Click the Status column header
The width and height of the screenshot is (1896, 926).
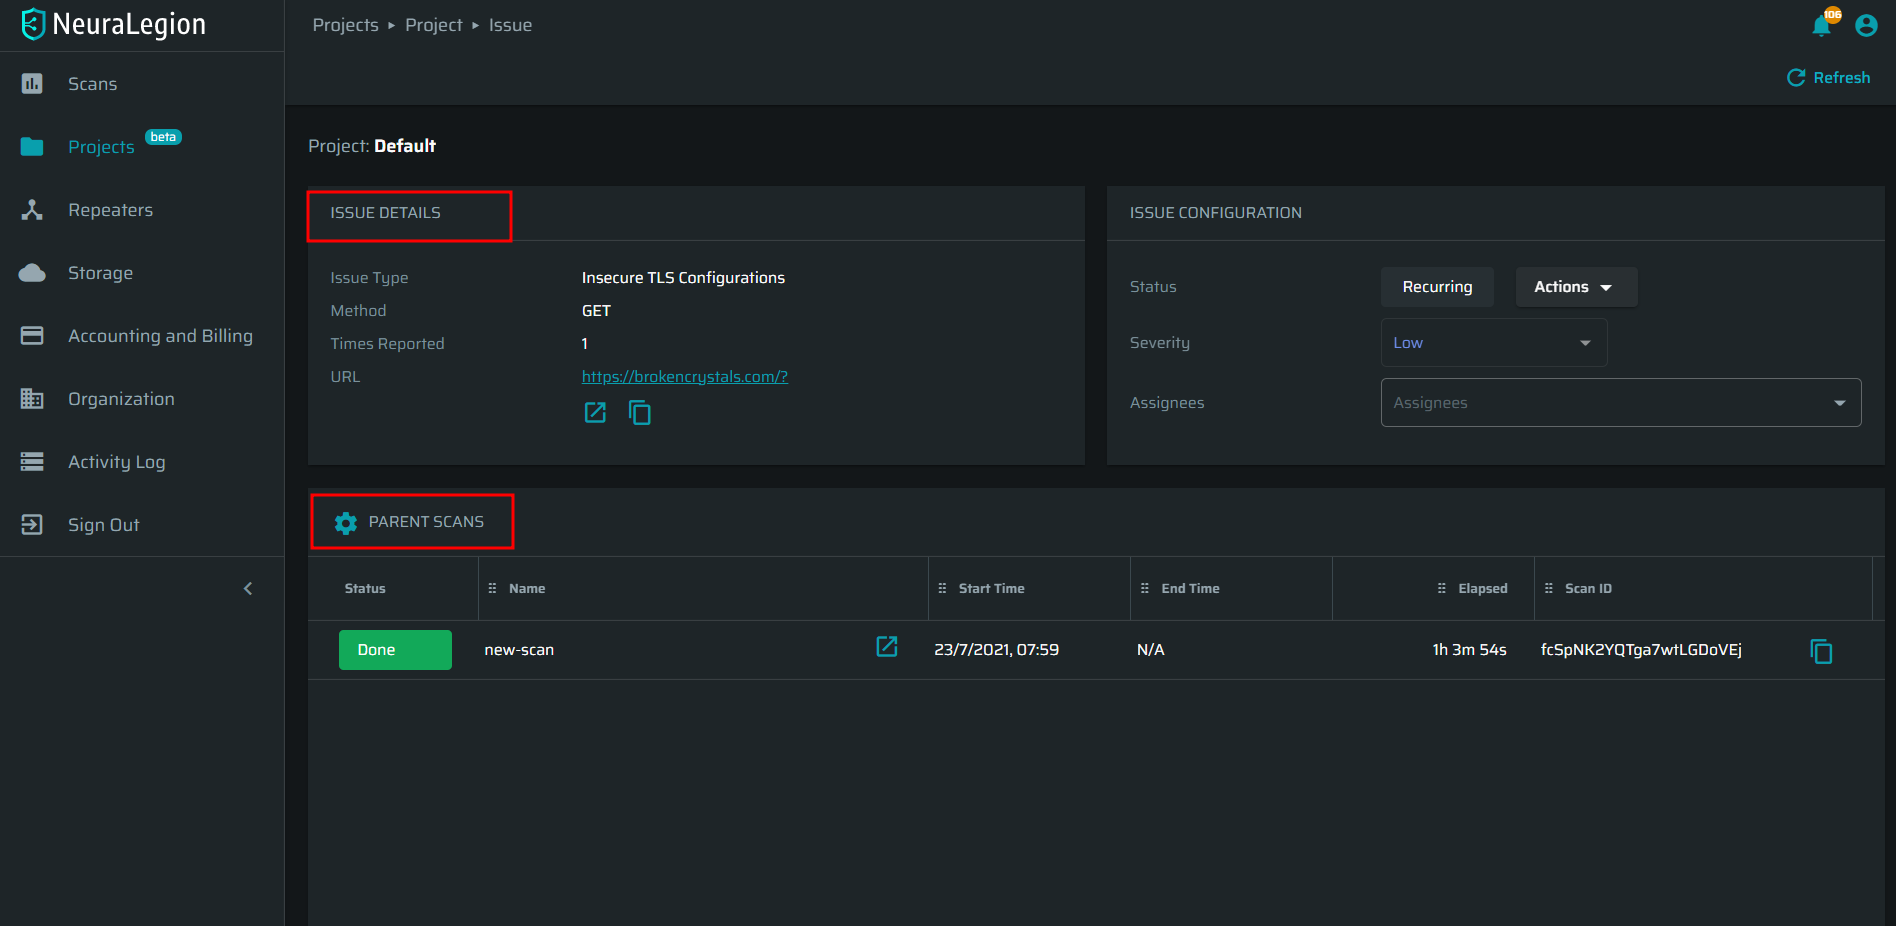click(x=365, y=589)
